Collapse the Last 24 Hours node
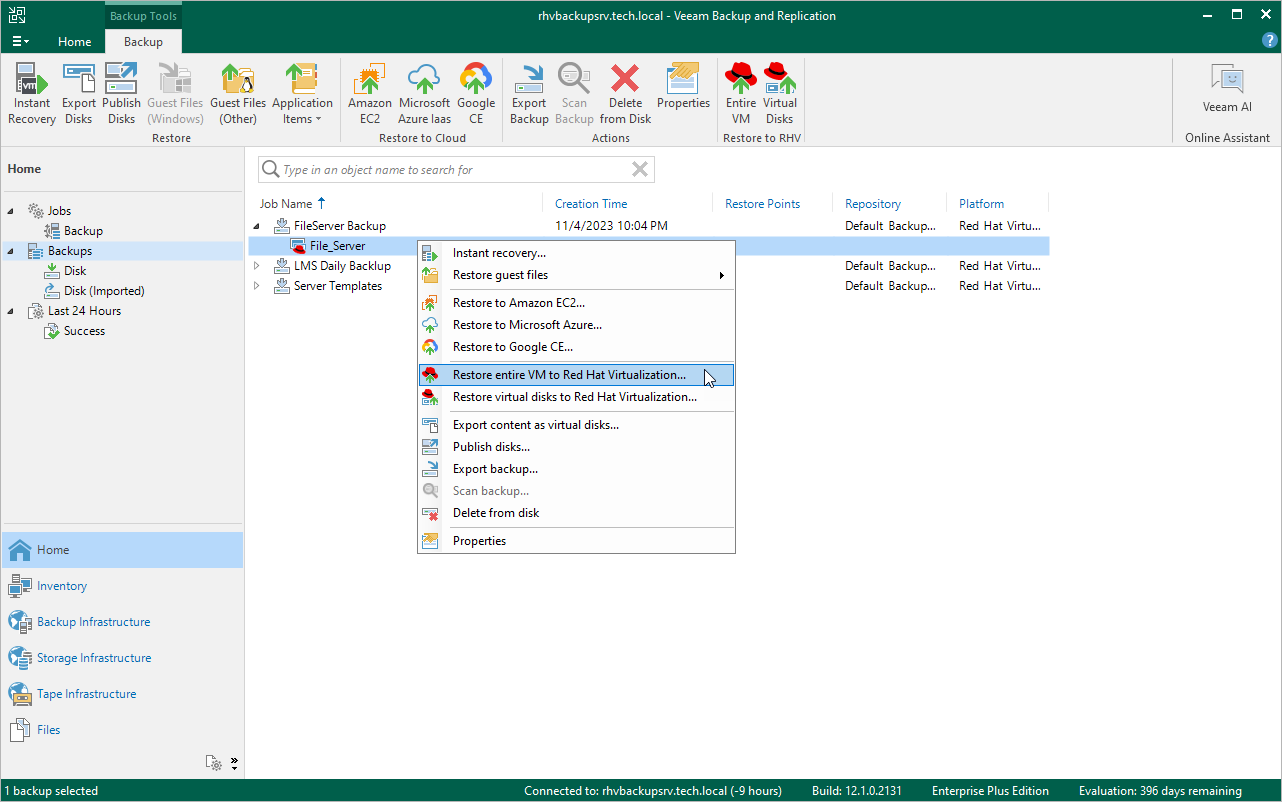The width and height of the screenshot is (1282, 802). tap(11, 311)
